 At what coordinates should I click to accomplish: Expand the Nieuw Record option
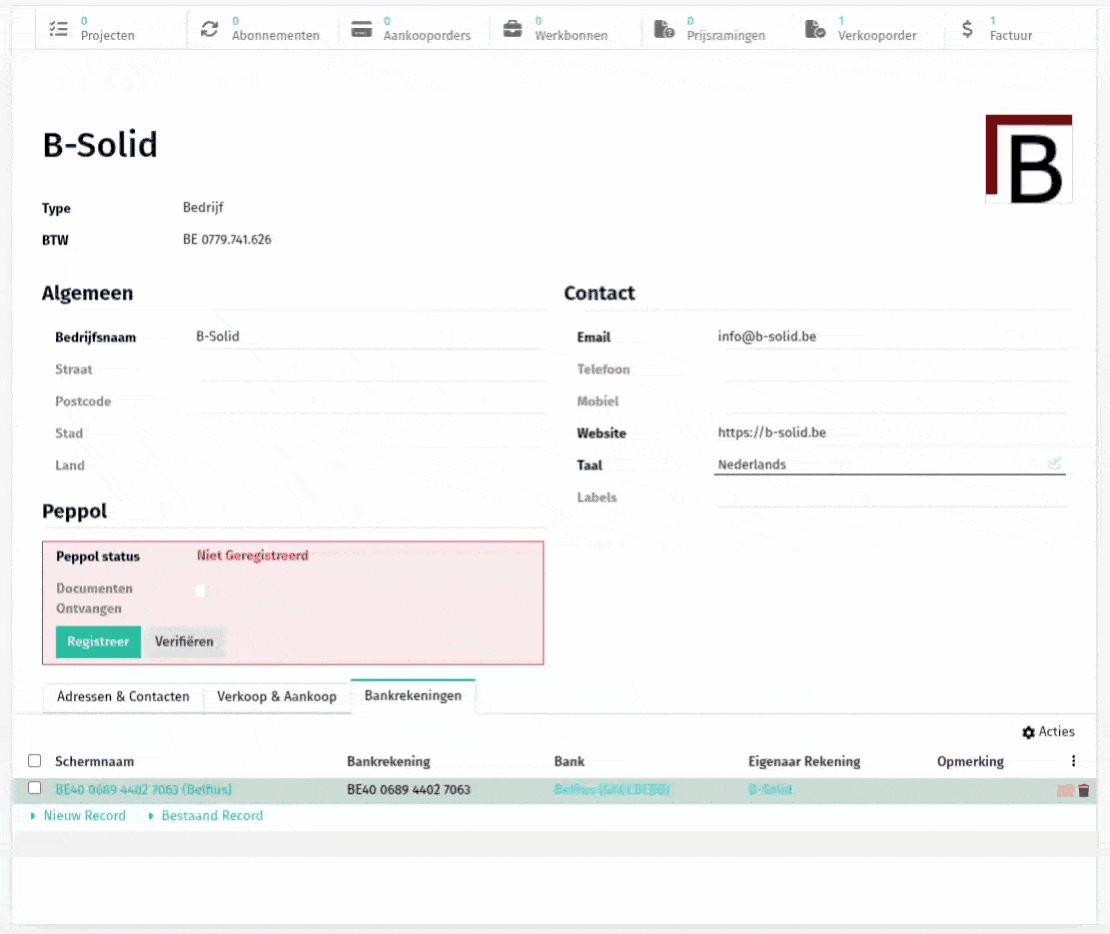pyautogui.click(x=79, y=816)
